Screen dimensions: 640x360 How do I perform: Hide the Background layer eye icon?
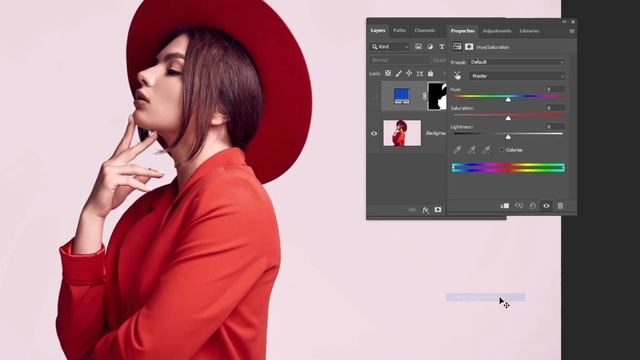point(374,133)
